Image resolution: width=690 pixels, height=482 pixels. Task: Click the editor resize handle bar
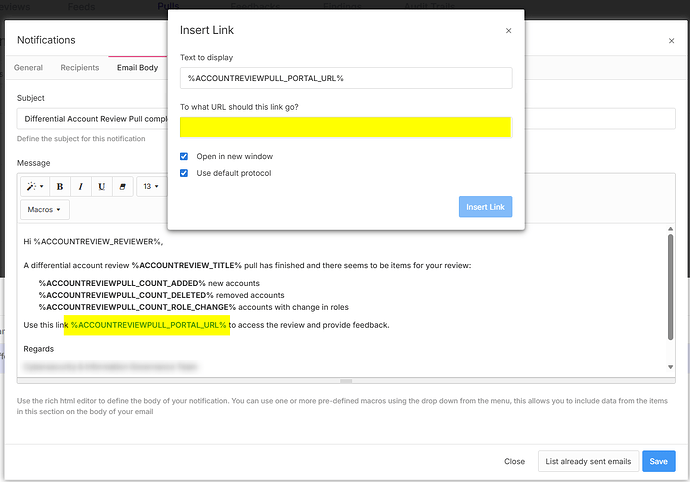(x=346, y=381)
